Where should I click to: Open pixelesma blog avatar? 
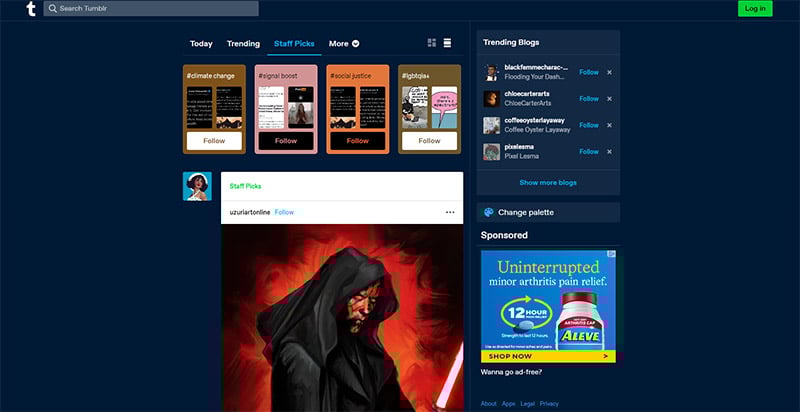click(491, 152)
